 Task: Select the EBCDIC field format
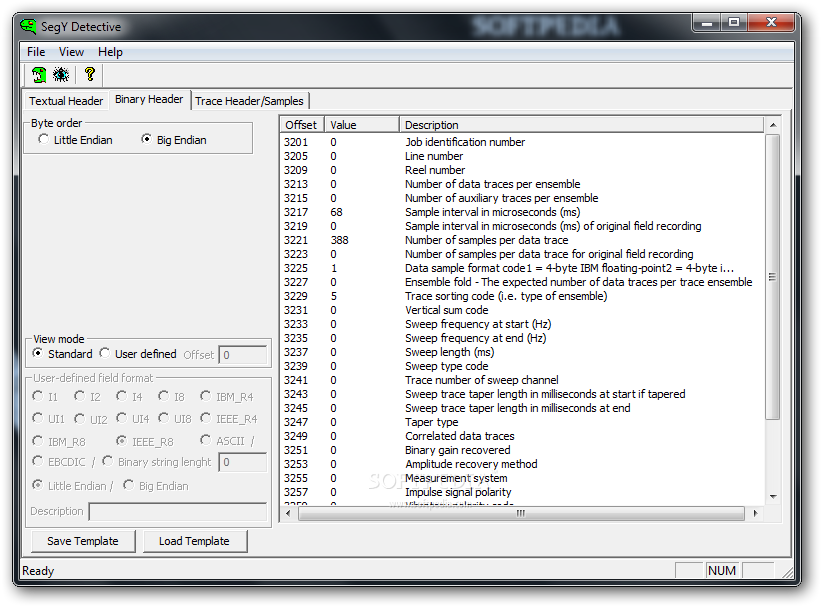[59, 462]
